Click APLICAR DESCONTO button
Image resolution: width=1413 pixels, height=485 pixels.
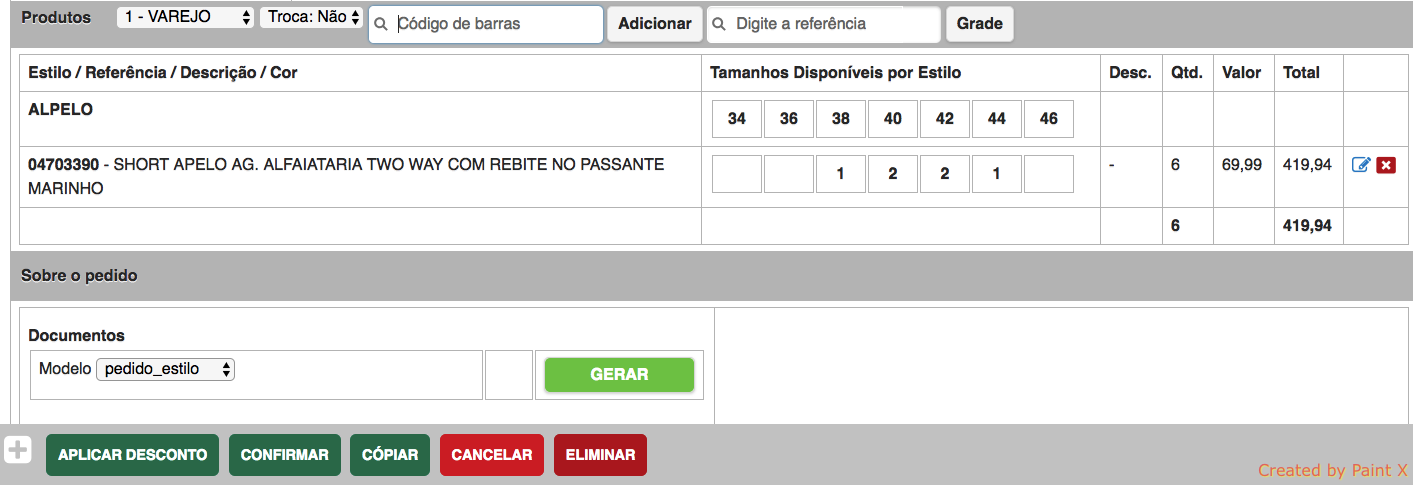click(x=132, y=455)
